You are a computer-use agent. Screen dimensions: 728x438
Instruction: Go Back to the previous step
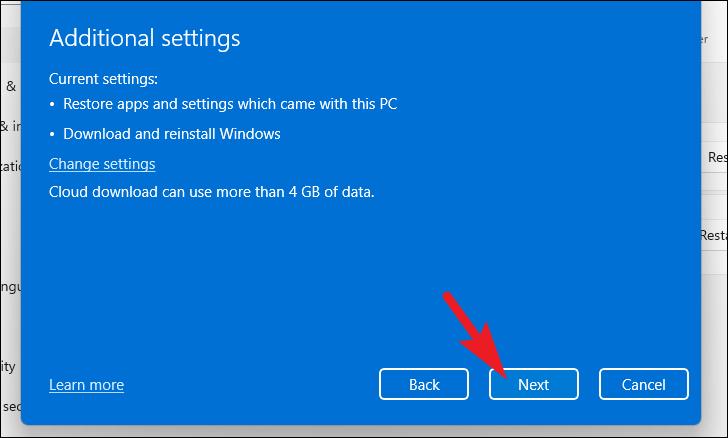tap(424, 384)
